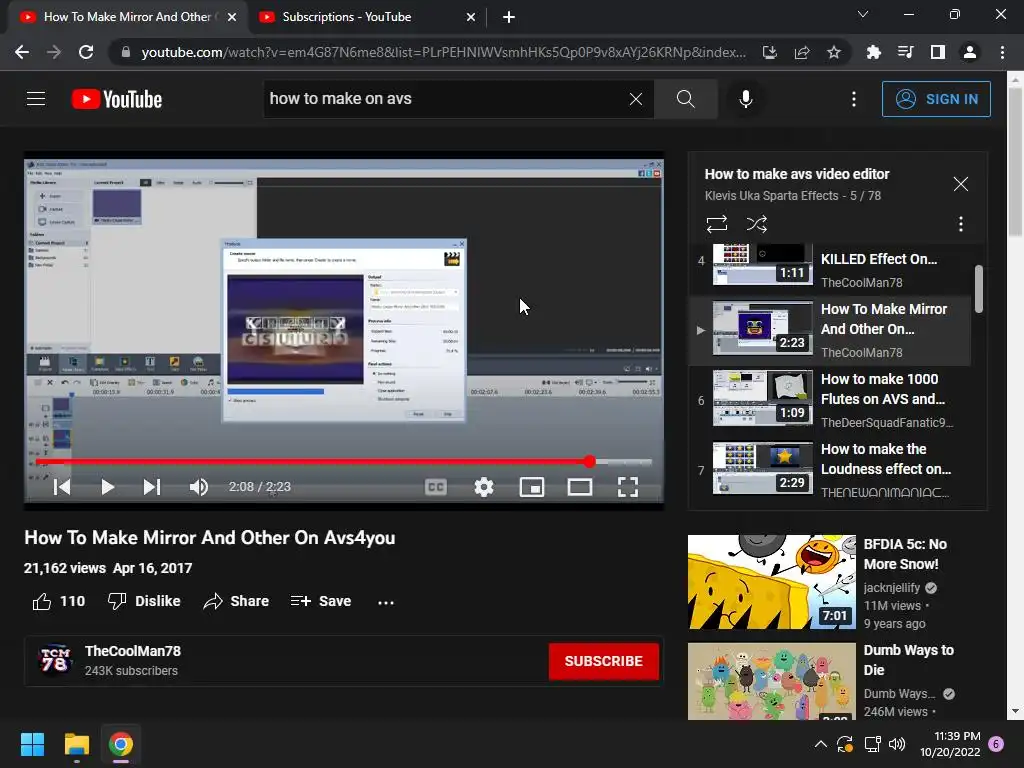Open Chrome extensions puzzle icon
The image size is (1024, 768).
873,52
